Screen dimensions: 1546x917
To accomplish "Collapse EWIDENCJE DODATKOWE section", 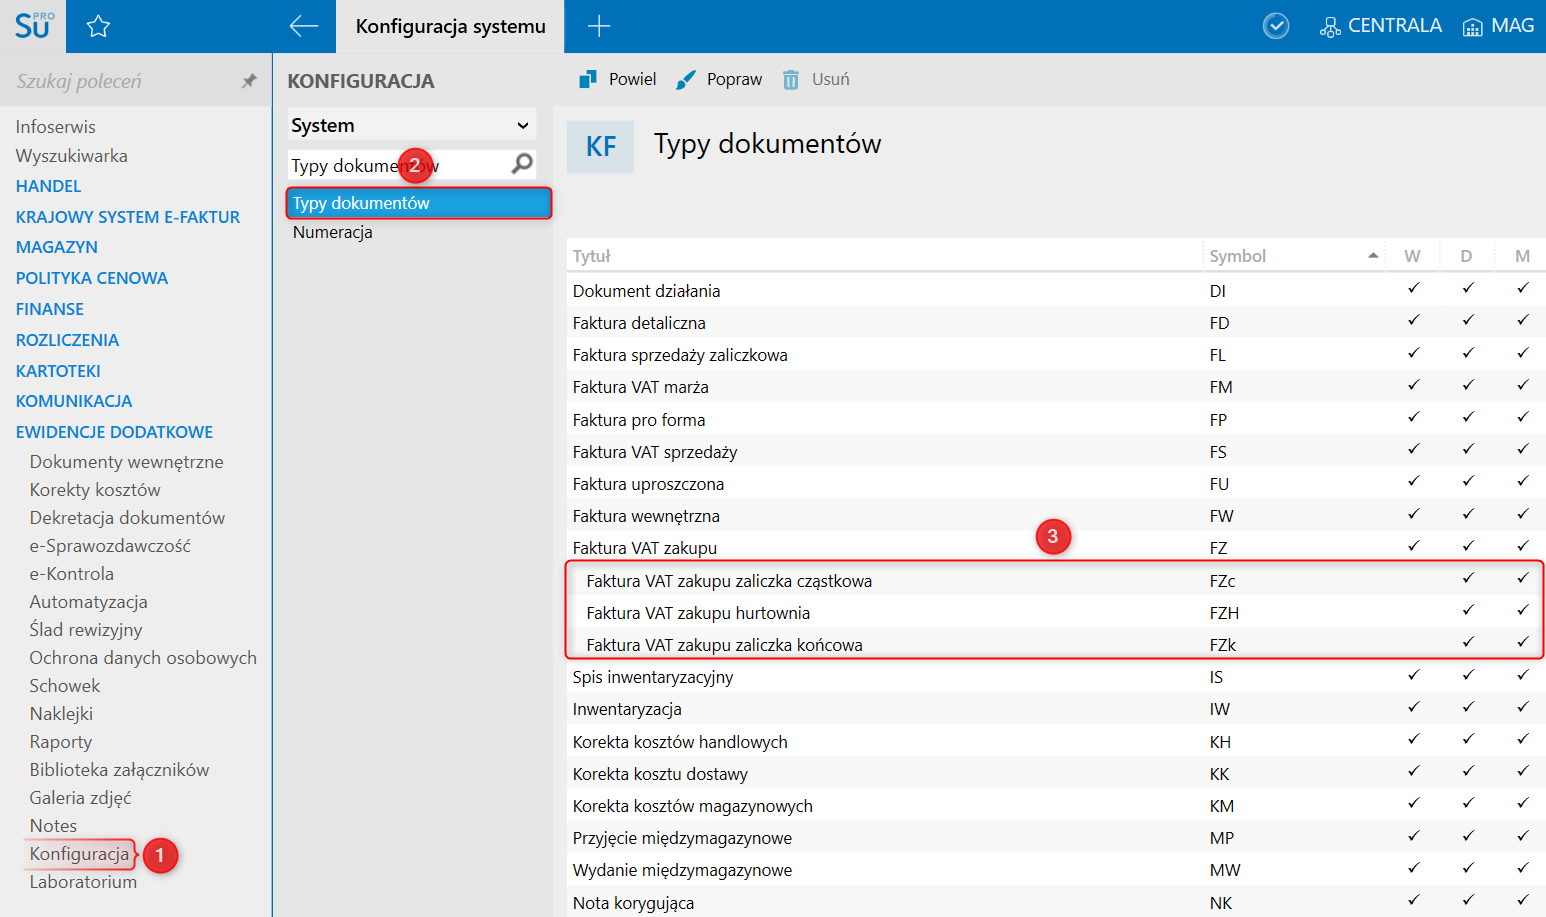I will pyautogui.click(x=115, y=432).
